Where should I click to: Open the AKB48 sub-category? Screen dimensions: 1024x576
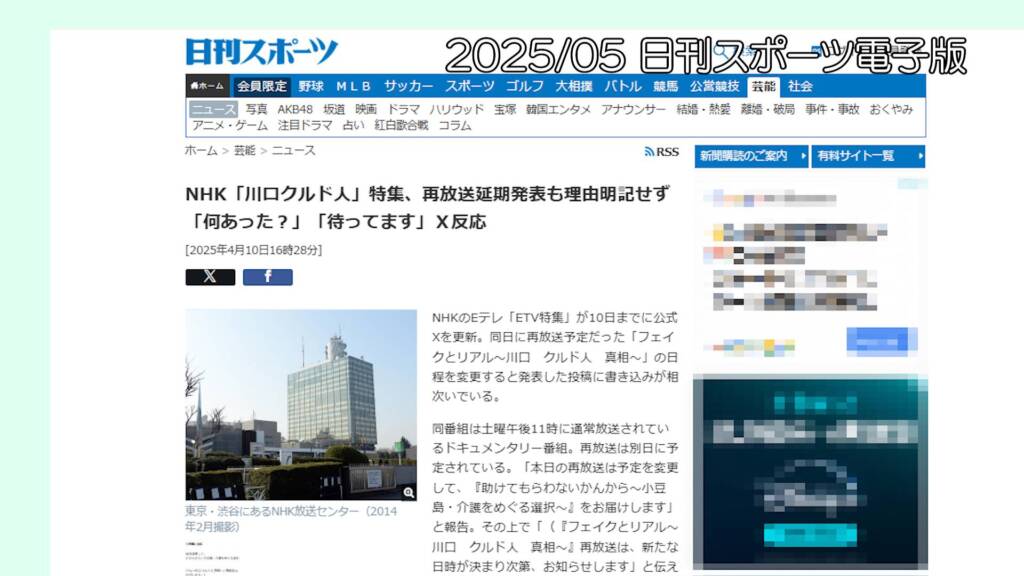click(x=295, y=109)
